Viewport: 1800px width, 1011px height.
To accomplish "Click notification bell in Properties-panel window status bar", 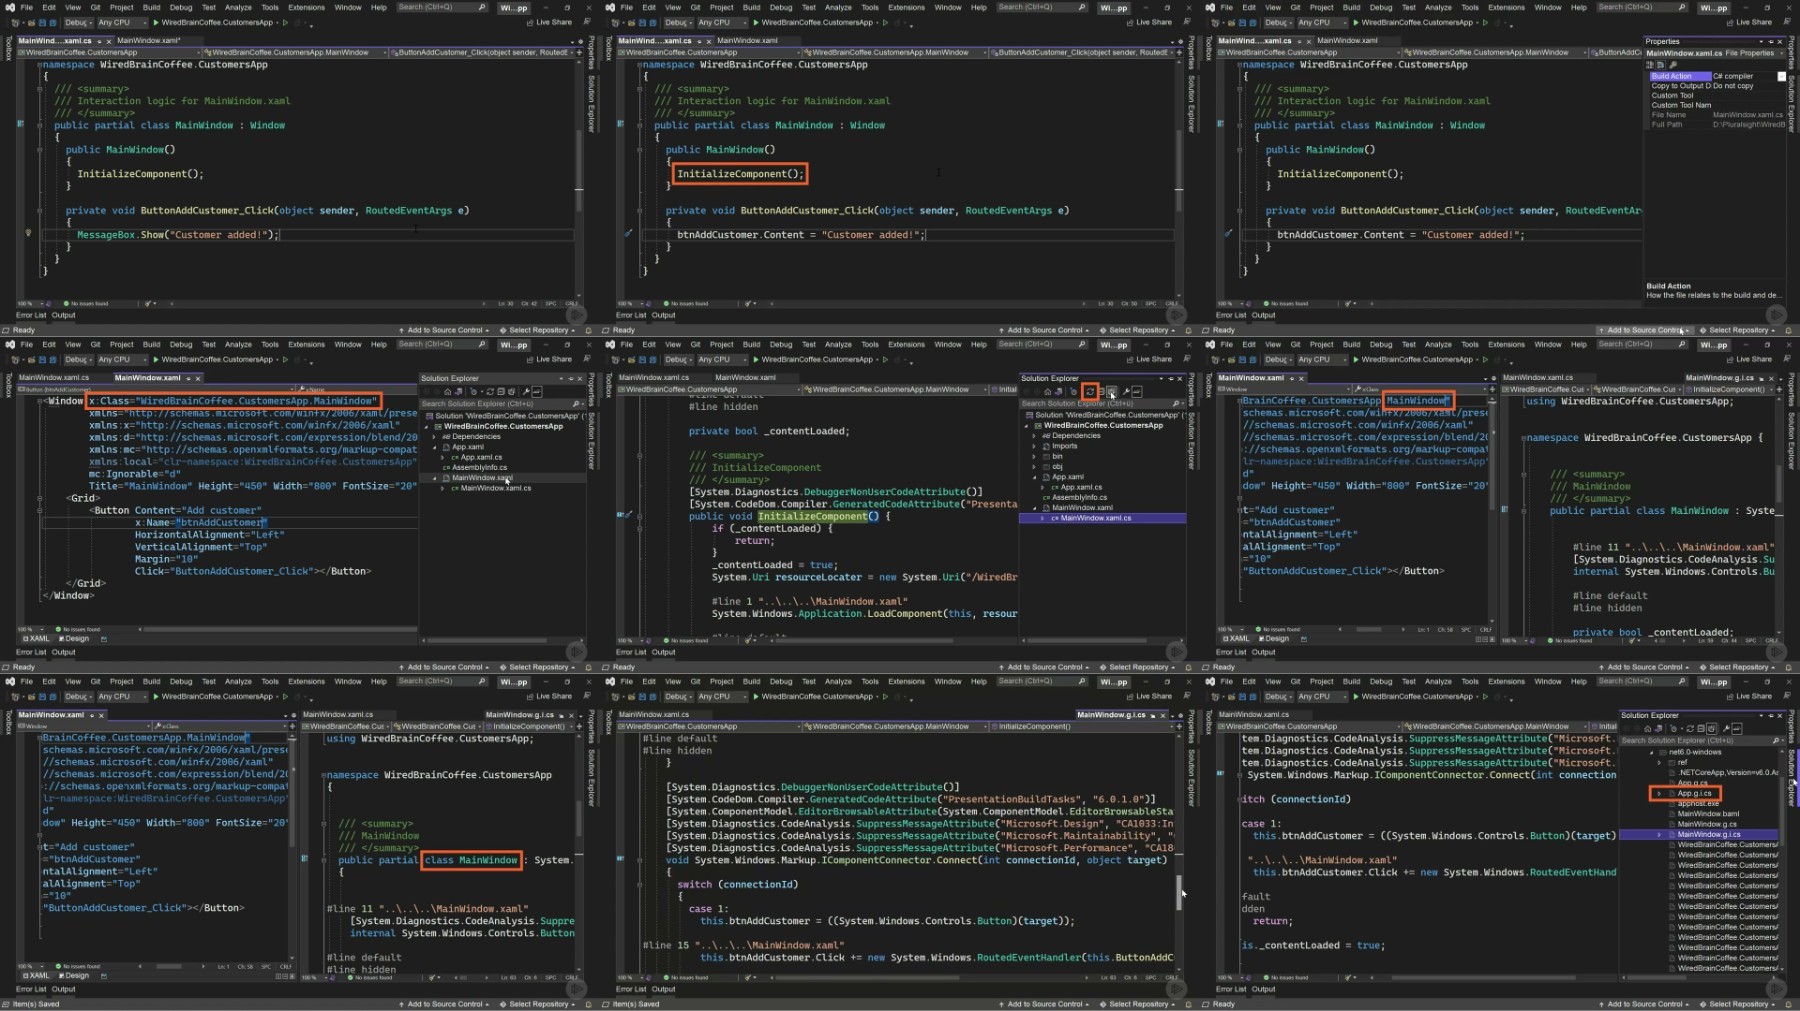I will [1788, 330].
